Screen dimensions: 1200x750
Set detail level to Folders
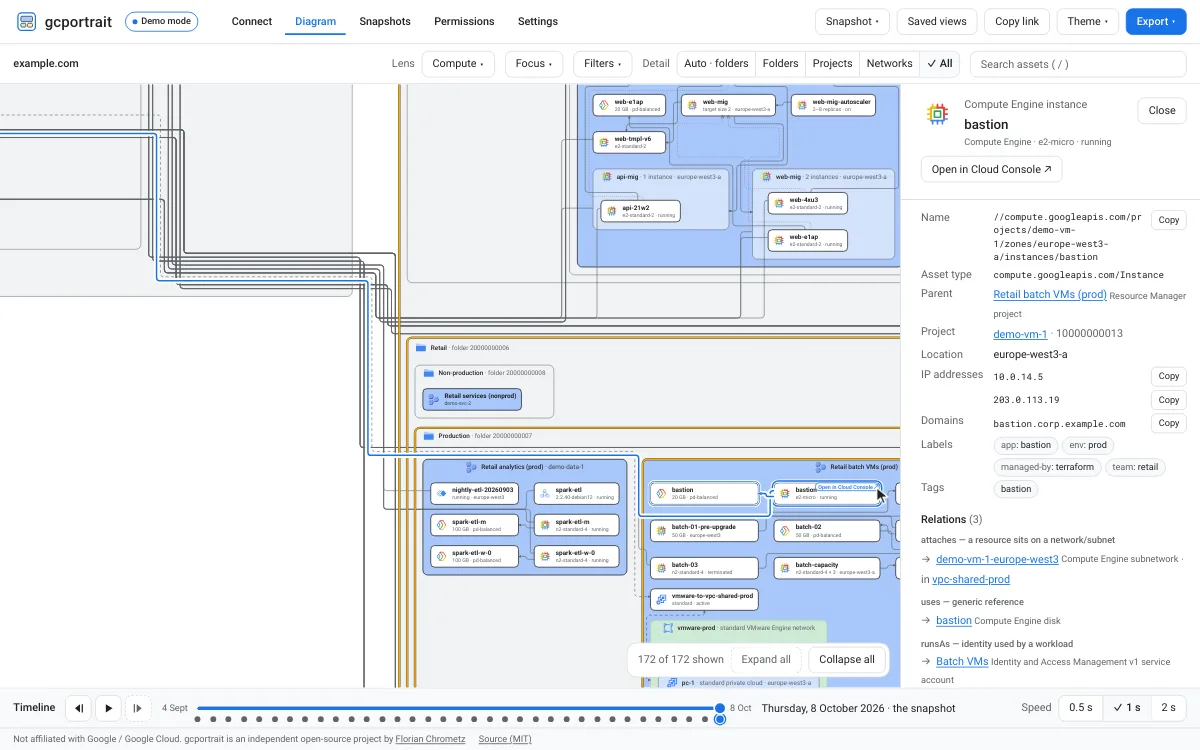coord(780,63)
